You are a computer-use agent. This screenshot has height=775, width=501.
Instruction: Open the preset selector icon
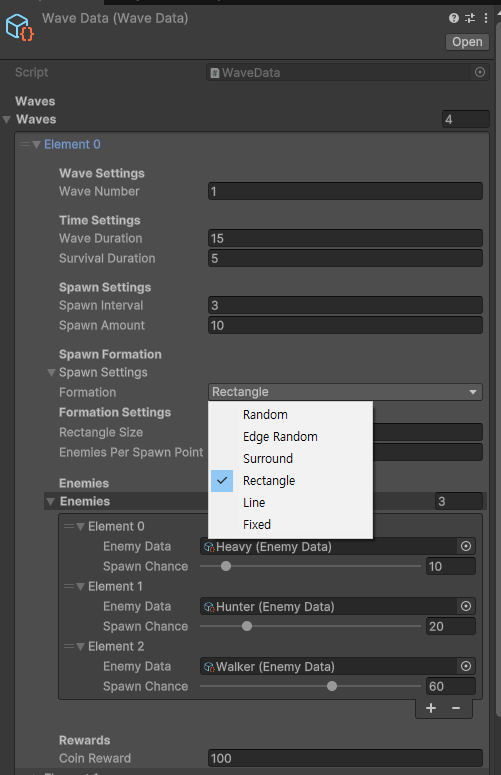click(x=470, y=18)
